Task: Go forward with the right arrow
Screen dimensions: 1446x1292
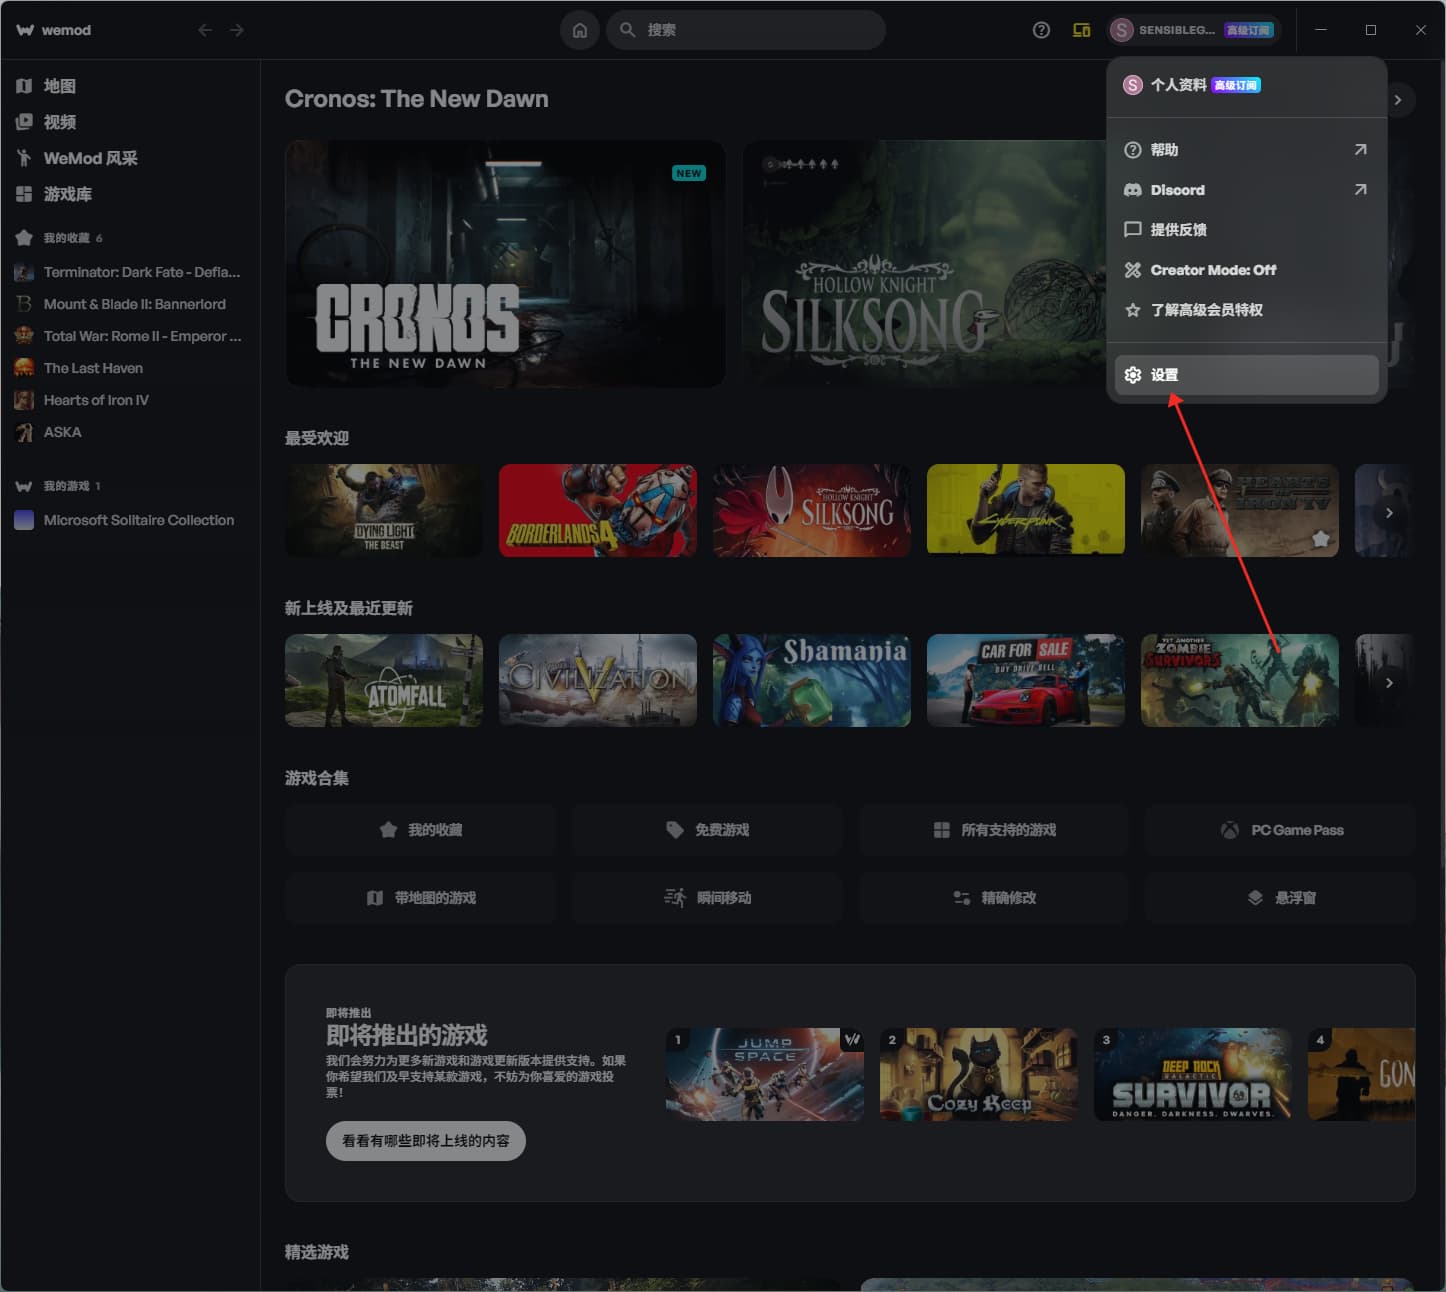Action: [237, 30]
